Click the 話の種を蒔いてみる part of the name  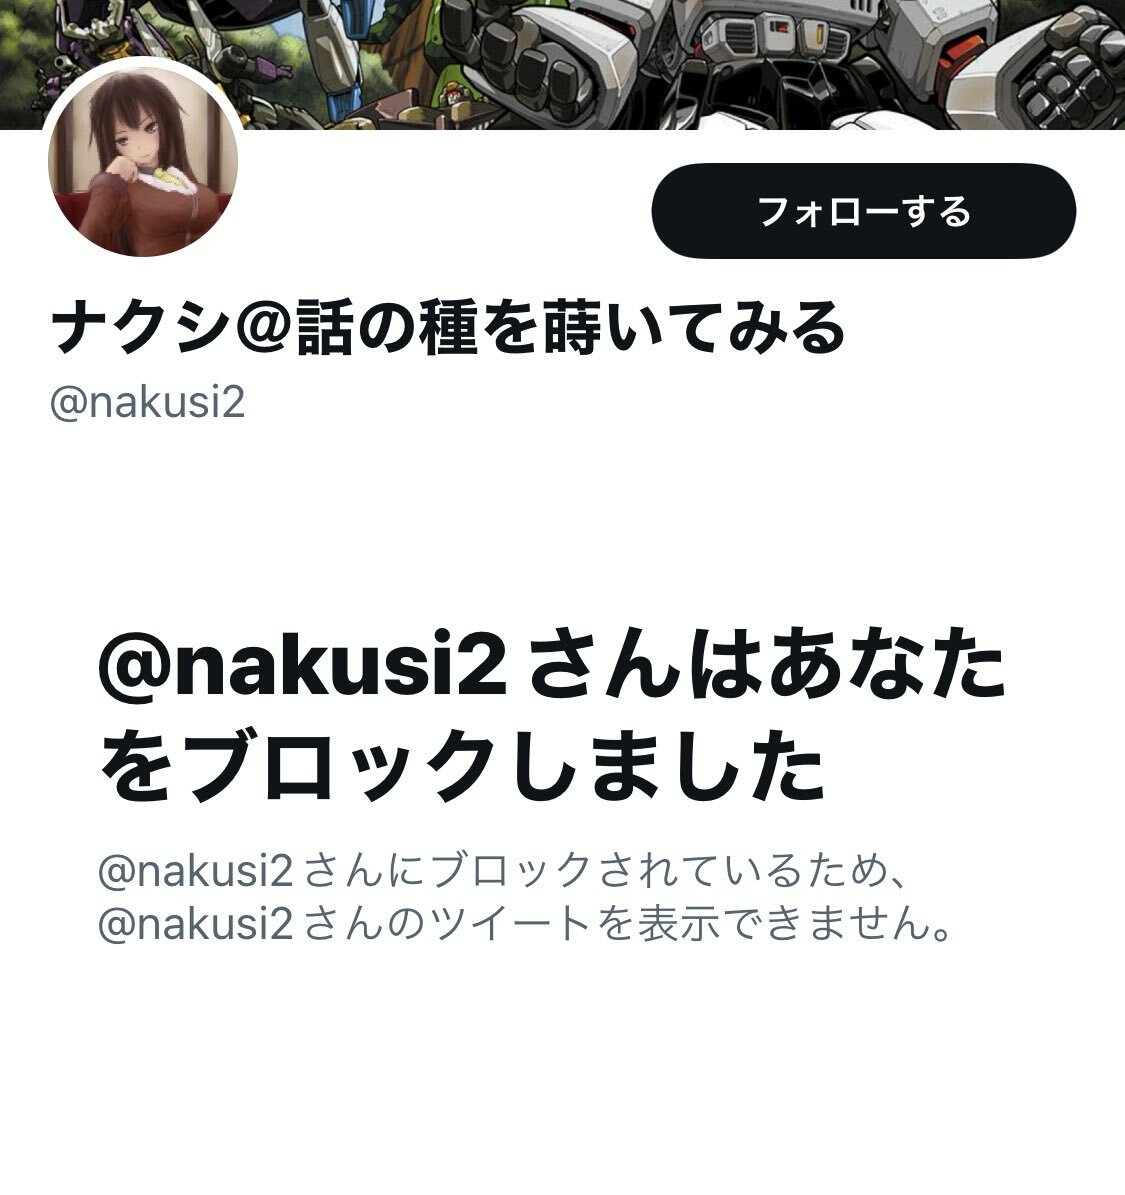pyautogui.click(x=571, y=328)
